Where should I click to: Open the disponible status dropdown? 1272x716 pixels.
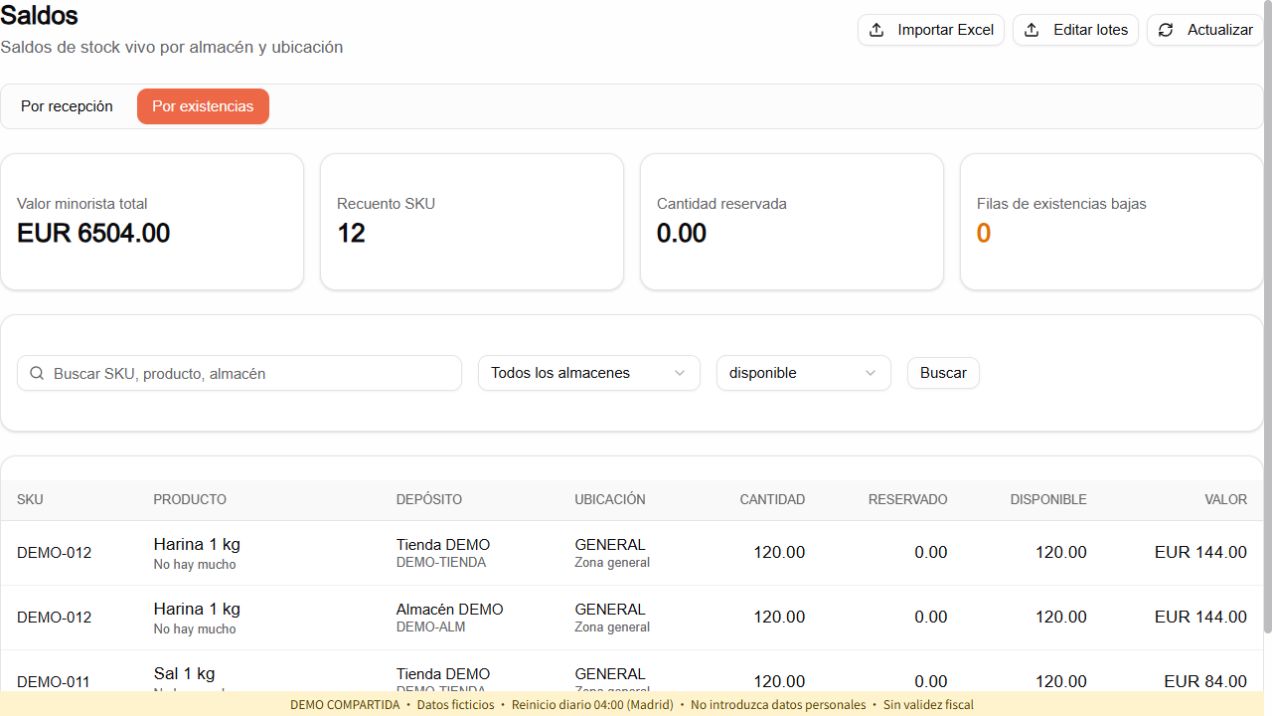click(803, 373)
